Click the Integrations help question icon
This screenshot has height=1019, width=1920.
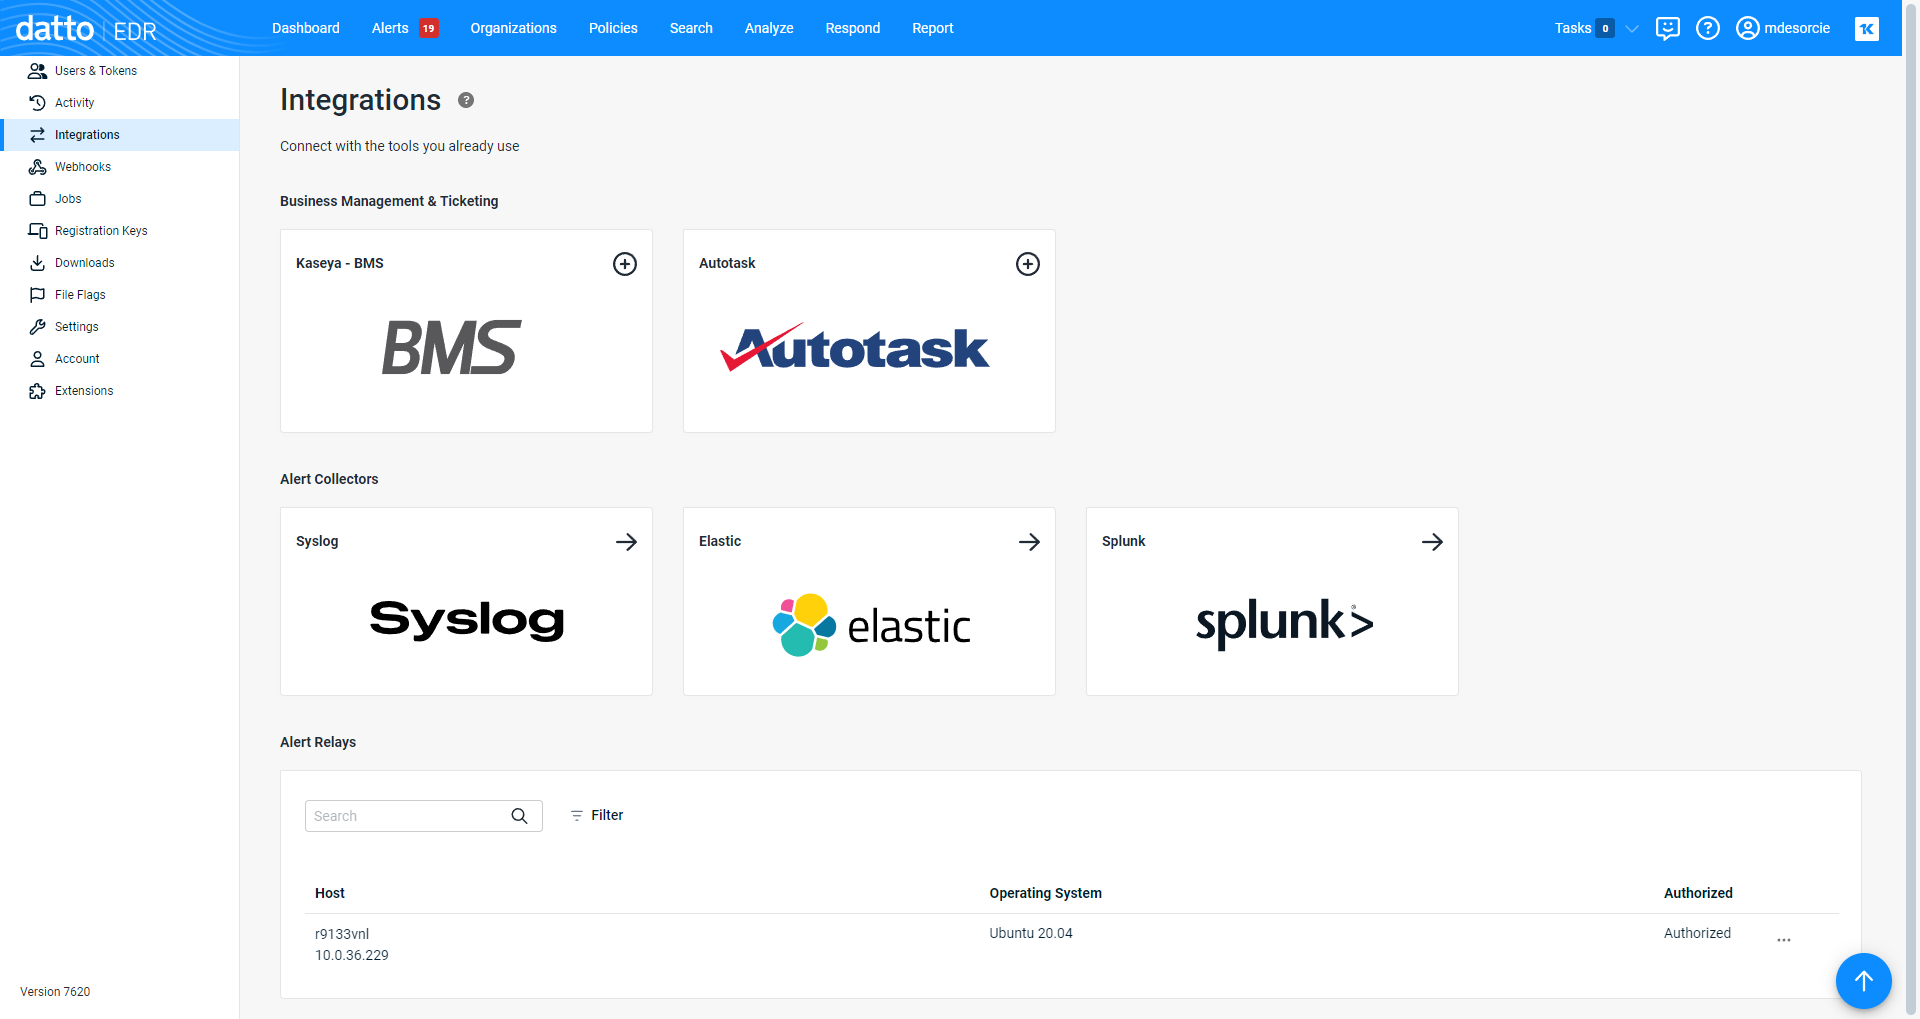[466, 100]
